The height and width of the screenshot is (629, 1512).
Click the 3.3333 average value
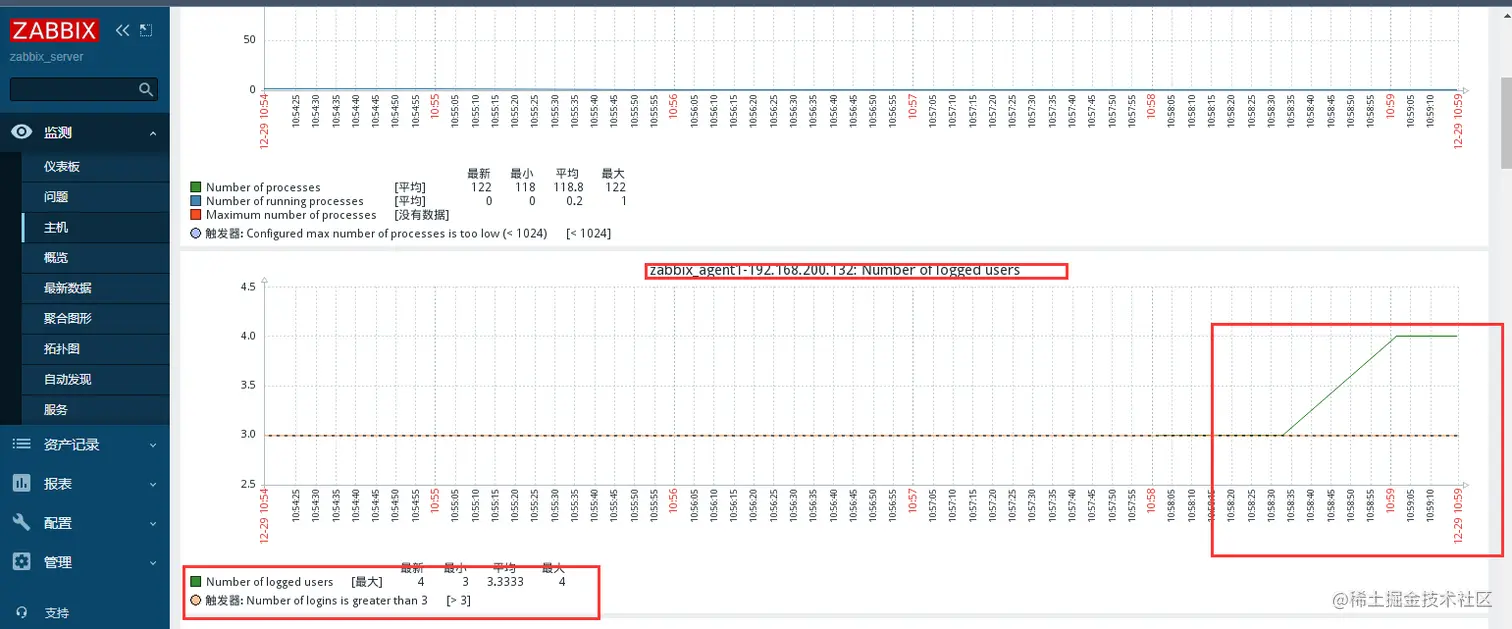pyautogui.click(x=506, y=582)
